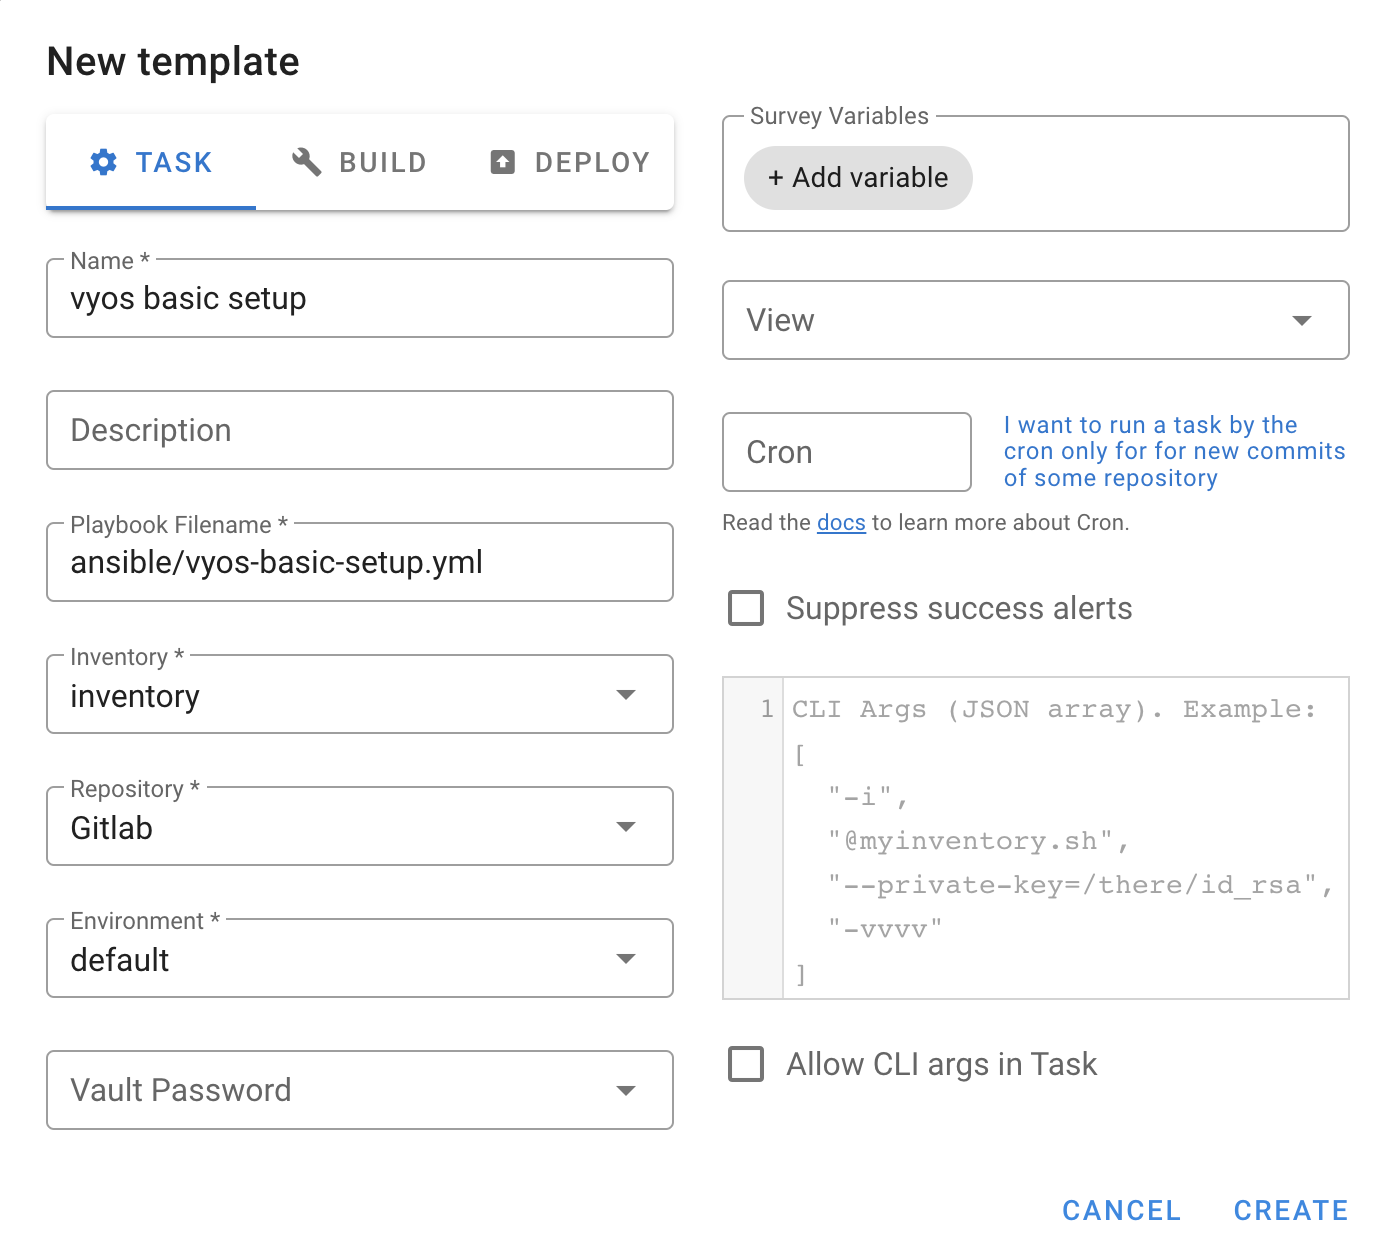Focus the Description input field
The height and width of the screenshot is (1246, 1390).
360,431
